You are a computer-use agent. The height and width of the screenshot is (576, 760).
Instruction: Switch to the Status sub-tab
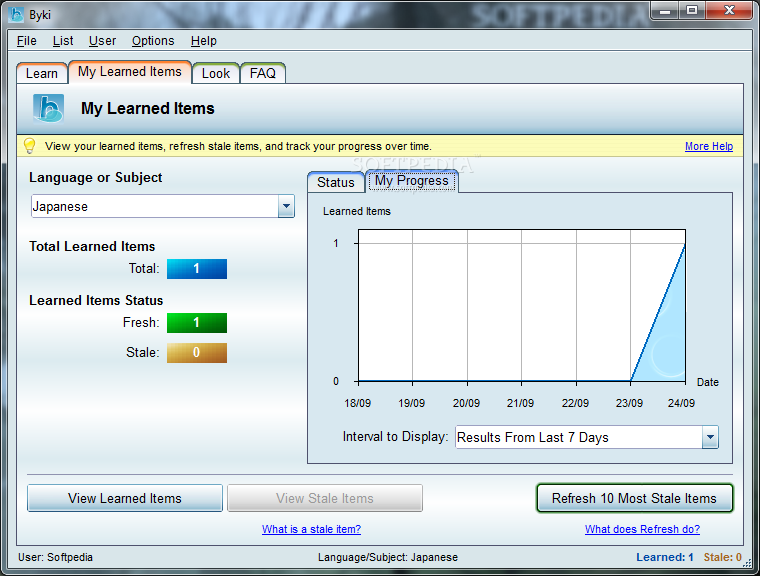pos(336,182)
